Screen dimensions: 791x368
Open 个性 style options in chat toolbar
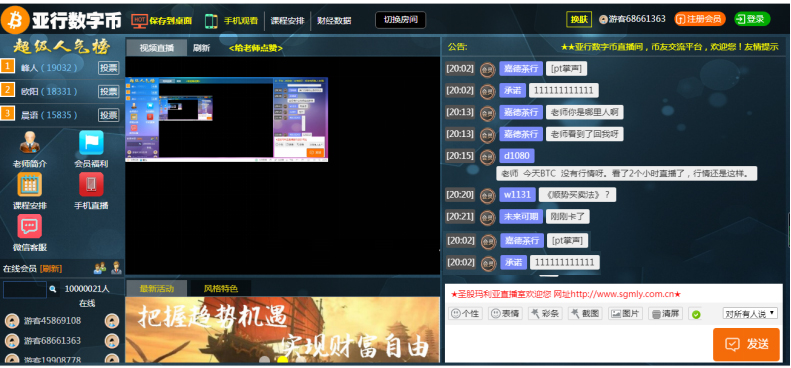[x=465, y=313]
